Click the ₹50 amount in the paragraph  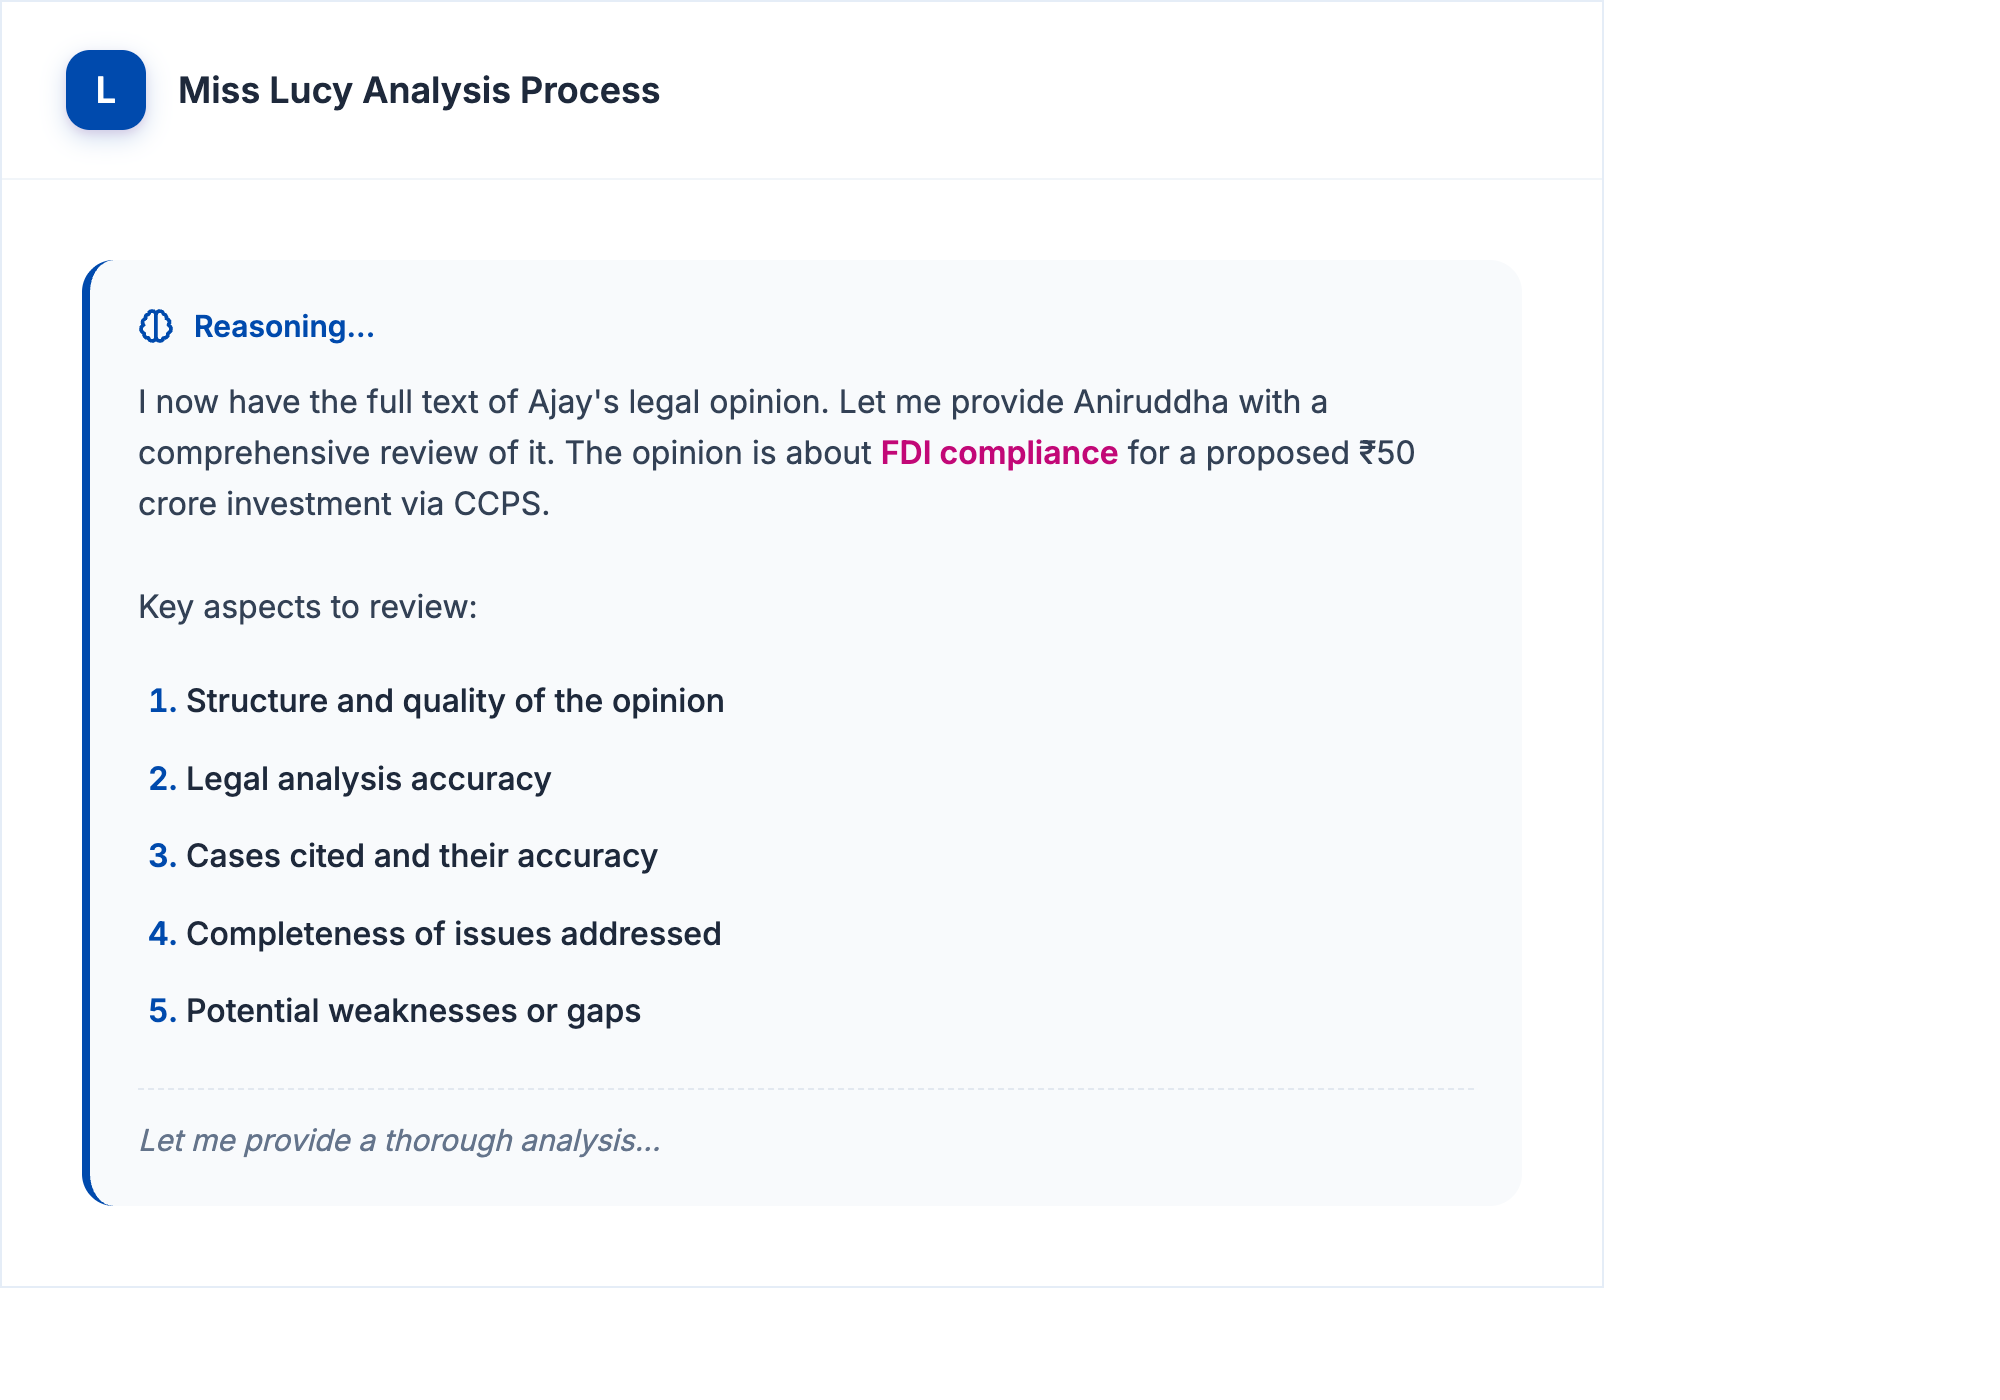(1387, 453)
